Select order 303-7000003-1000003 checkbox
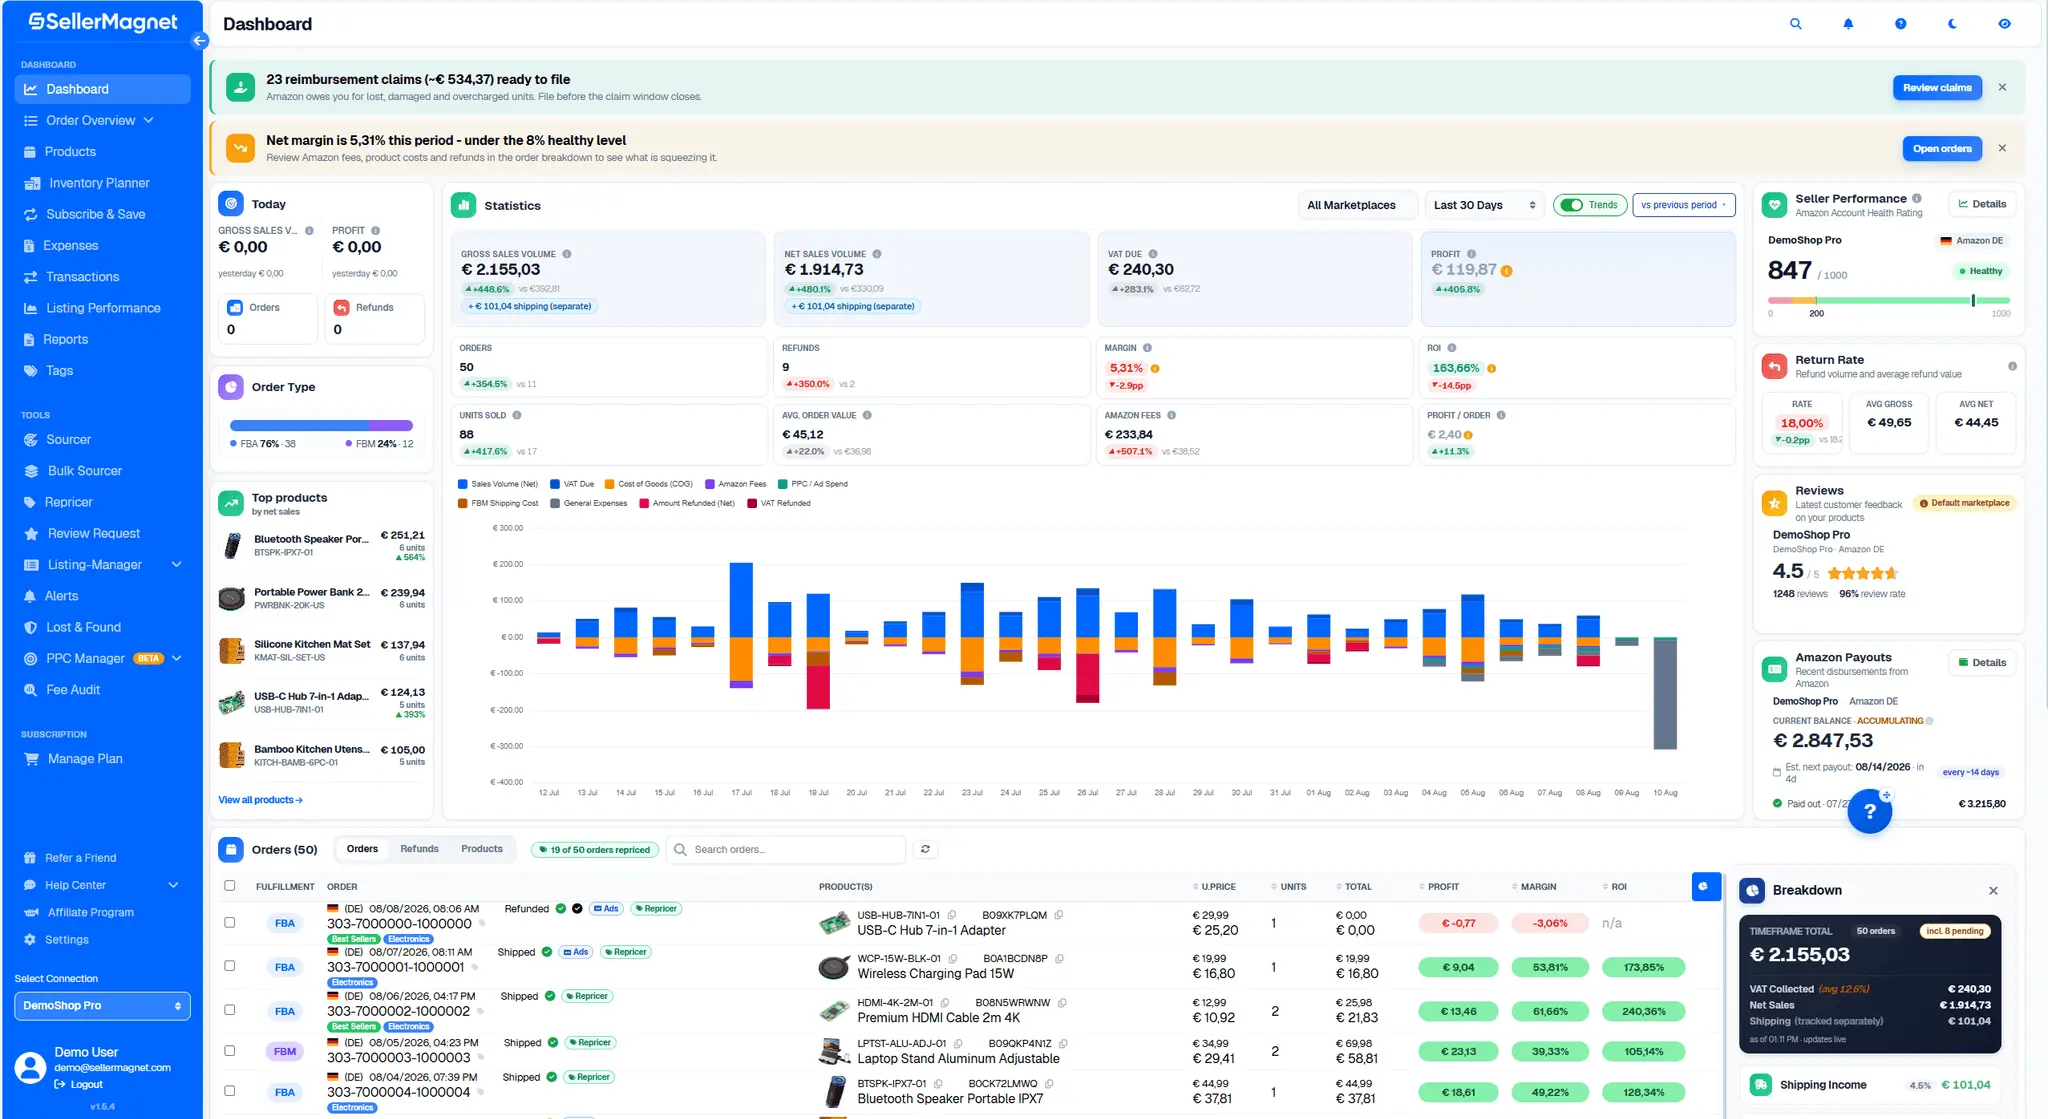Viewport: 2048px width, 1119px height. tap(230, 1051)
